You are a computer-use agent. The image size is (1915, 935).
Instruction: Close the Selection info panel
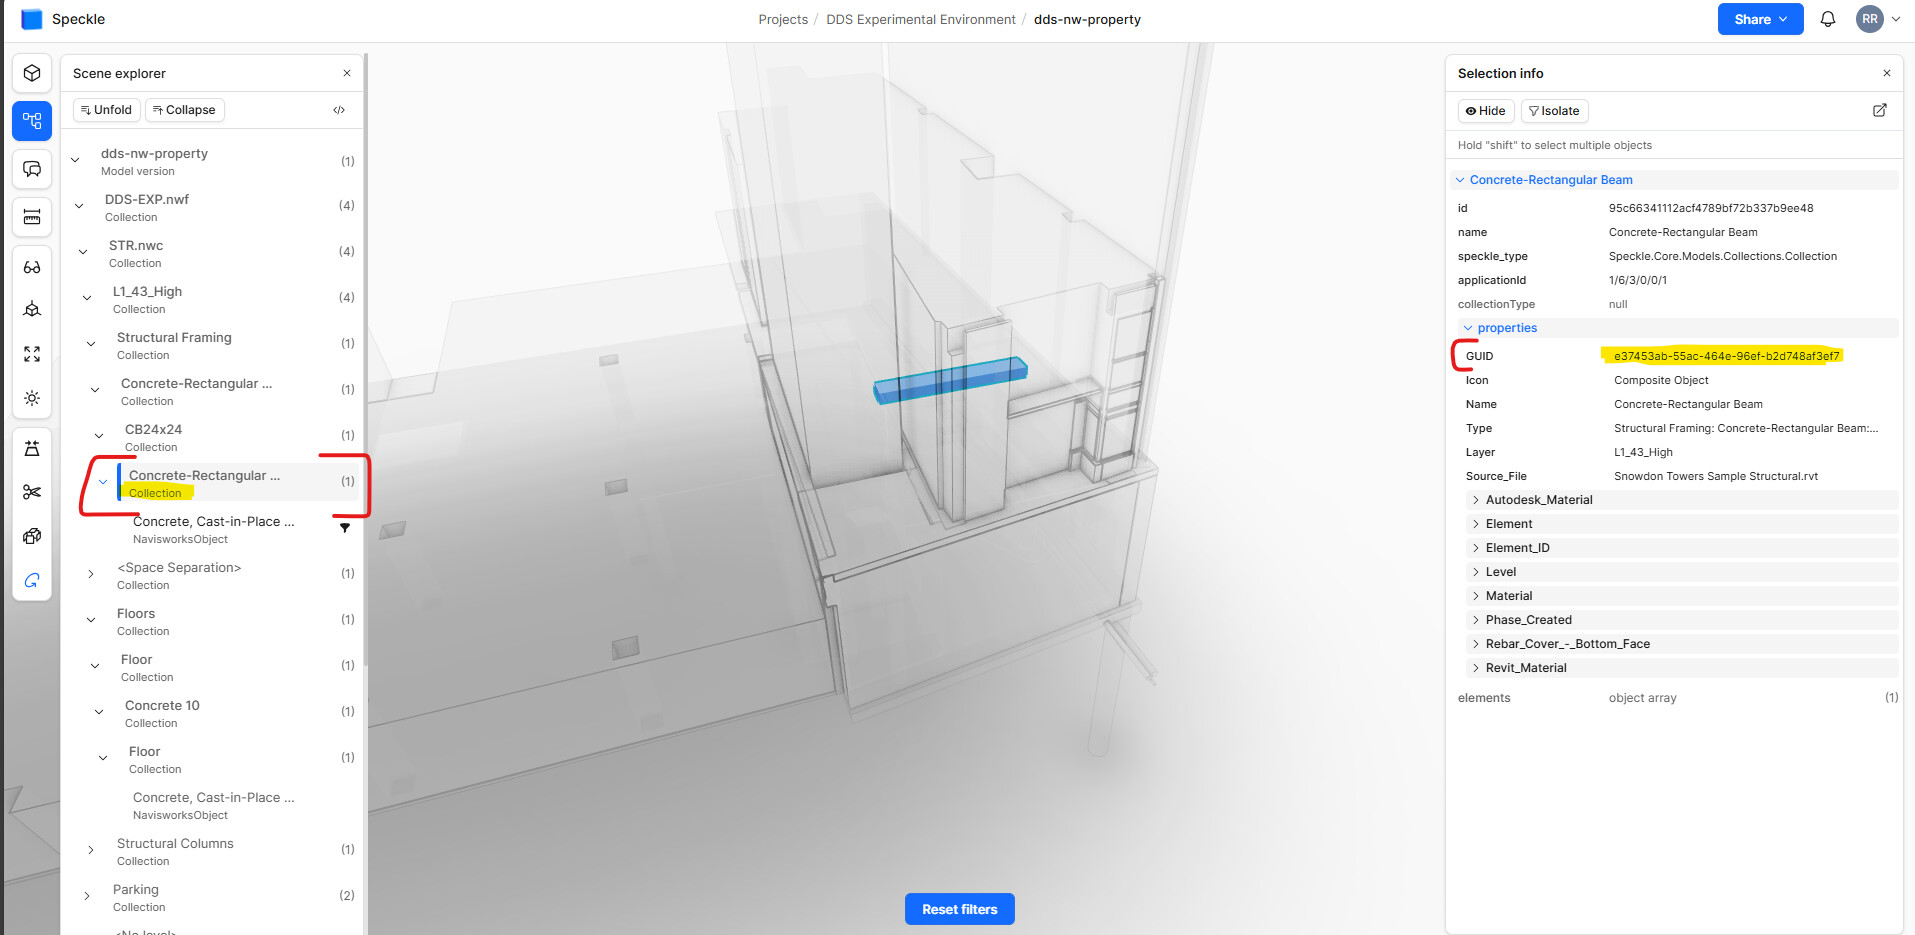(1887, 73)
